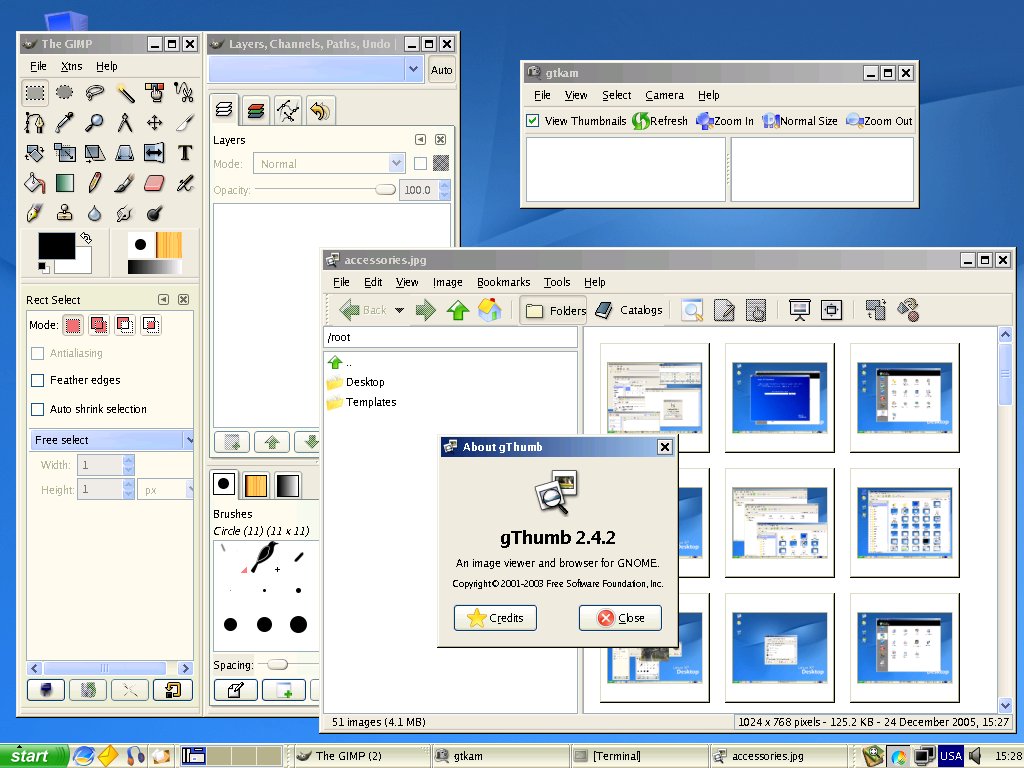Open the Xtns menu in GIMP

71,66
